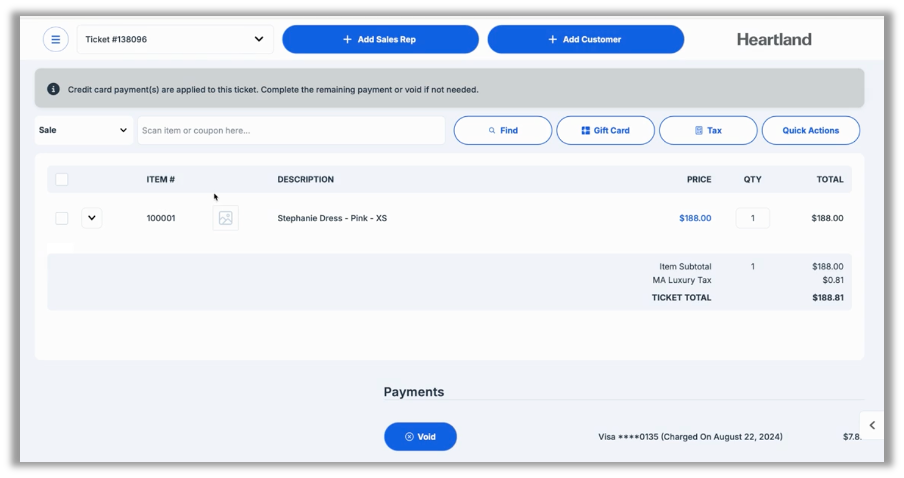The height and width of the screenshot is (478, 904).
Task: Open the Find item search
Action: (x=502, y=130)
